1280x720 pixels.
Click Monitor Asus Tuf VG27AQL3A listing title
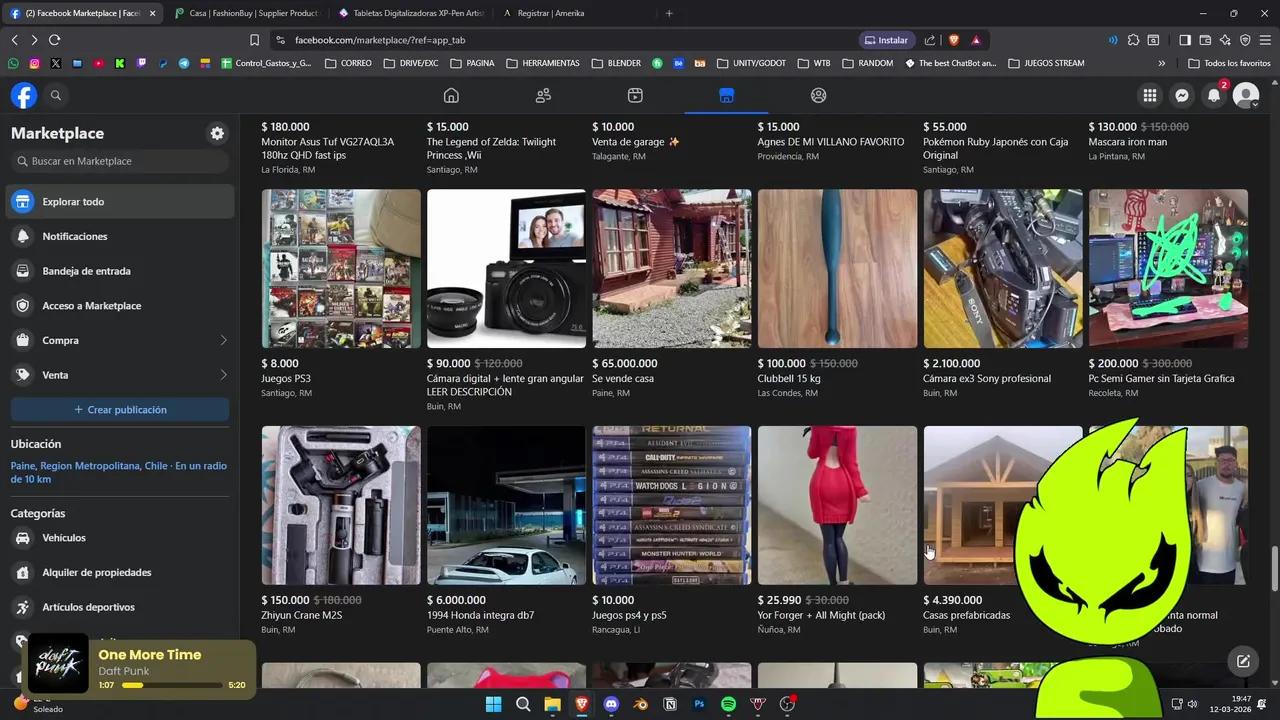[327, 148]
